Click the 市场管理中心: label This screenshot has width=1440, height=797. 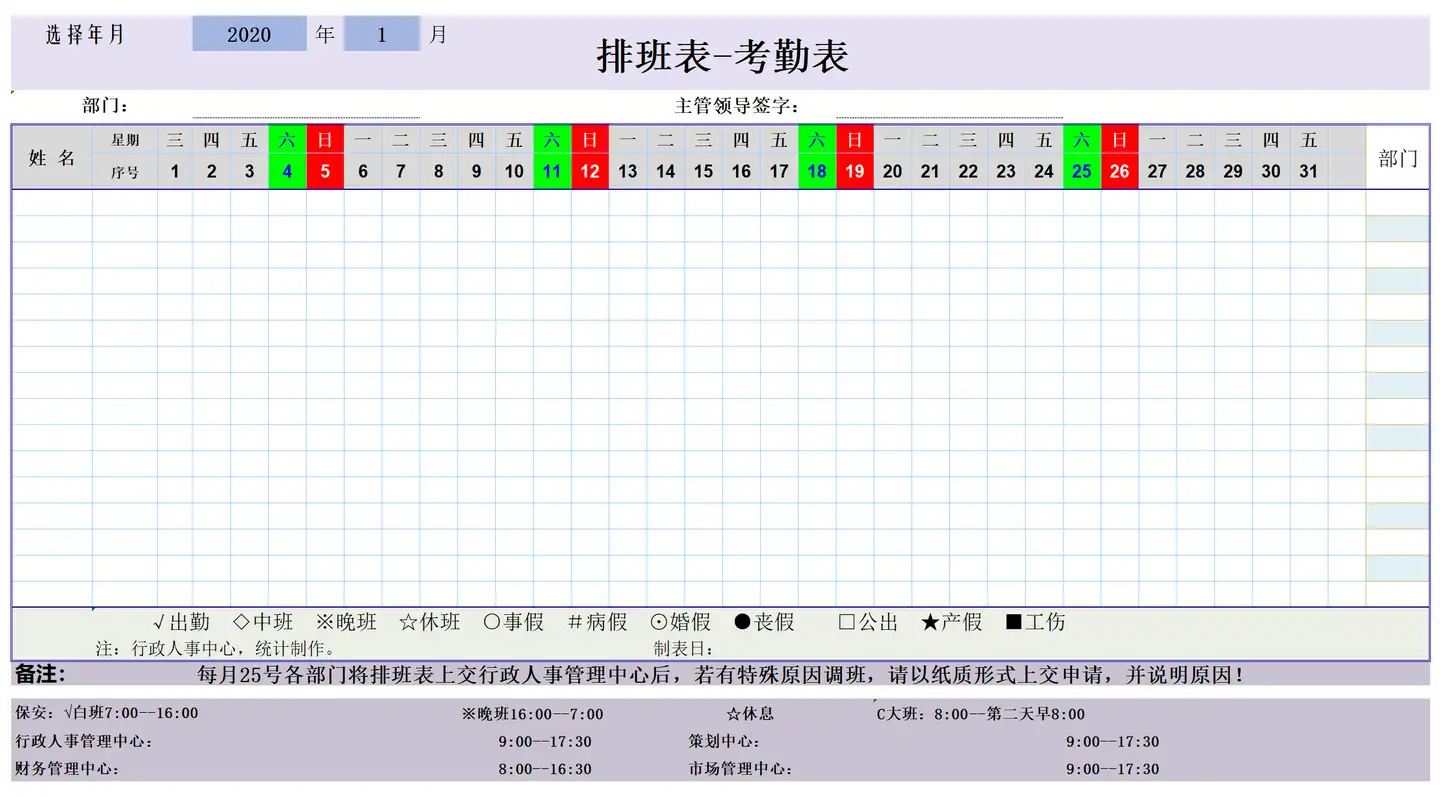pyautogui.click(x=740, y=770)
